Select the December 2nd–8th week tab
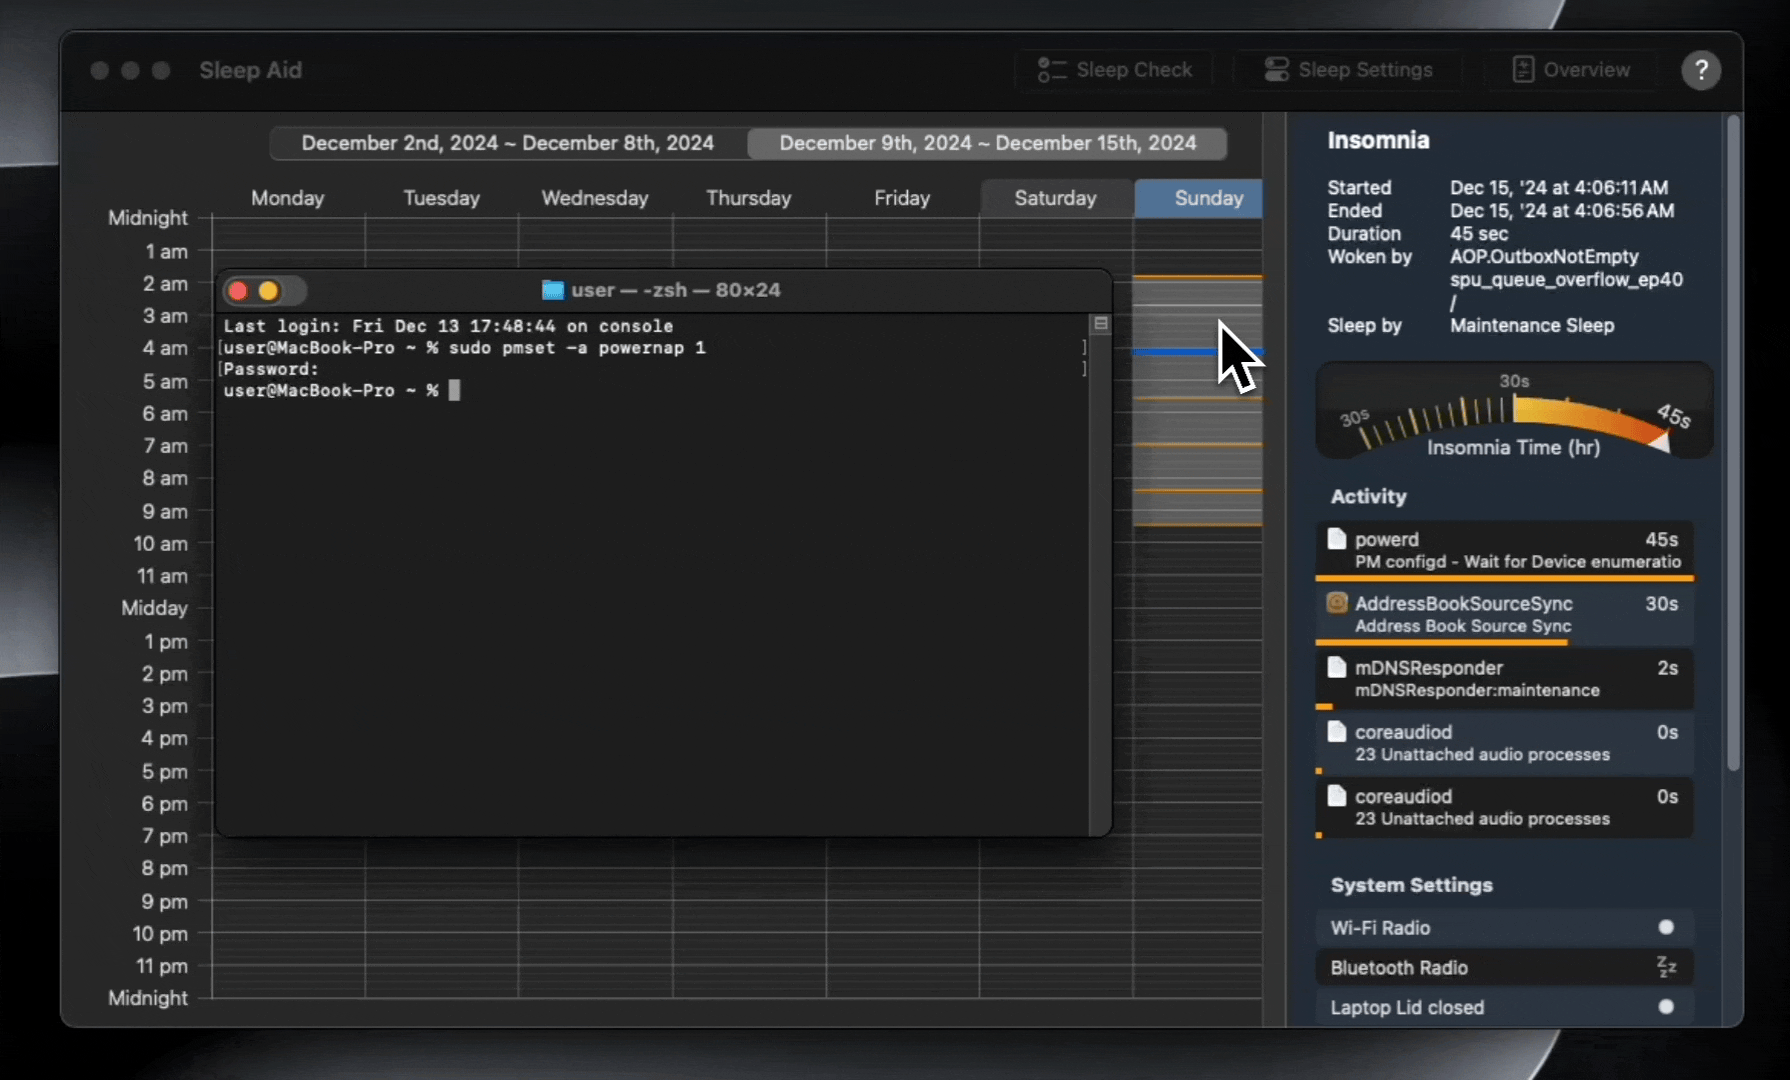Screen dimensions: 1790x1080 click(508, 143)
